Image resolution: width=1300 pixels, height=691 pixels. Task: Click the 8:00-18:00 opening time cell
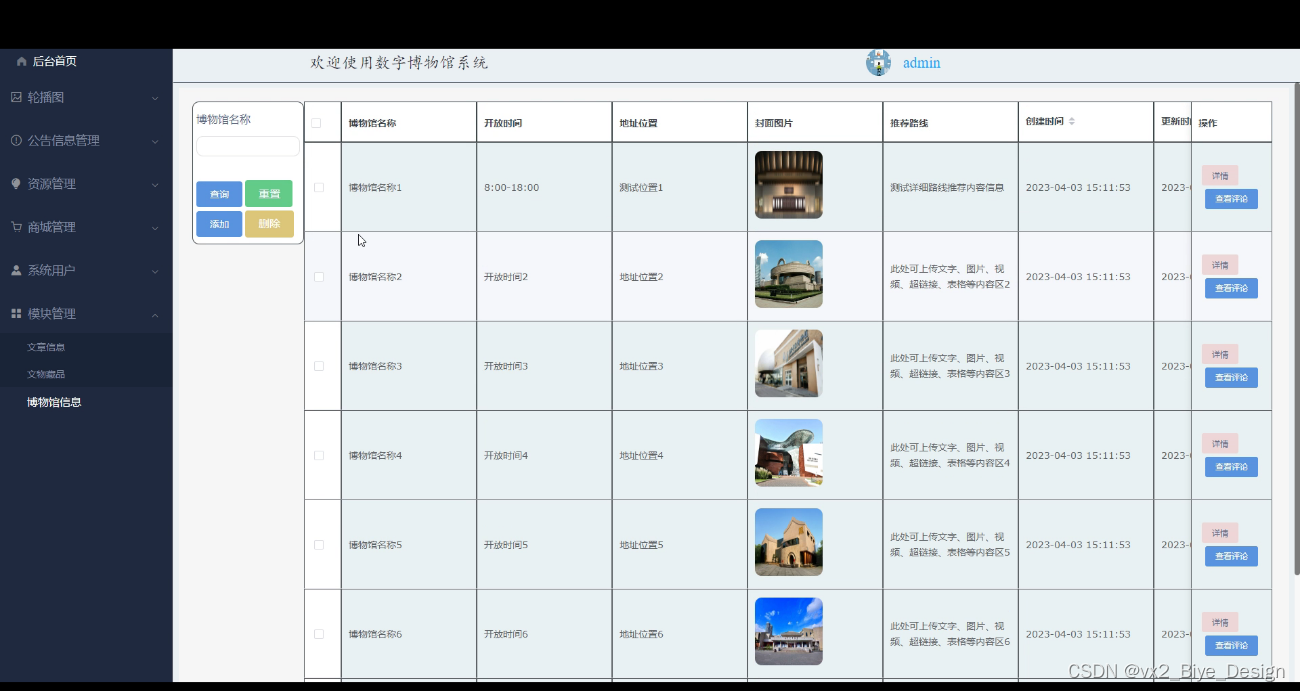pyautogui.click(x=512, y=188)
